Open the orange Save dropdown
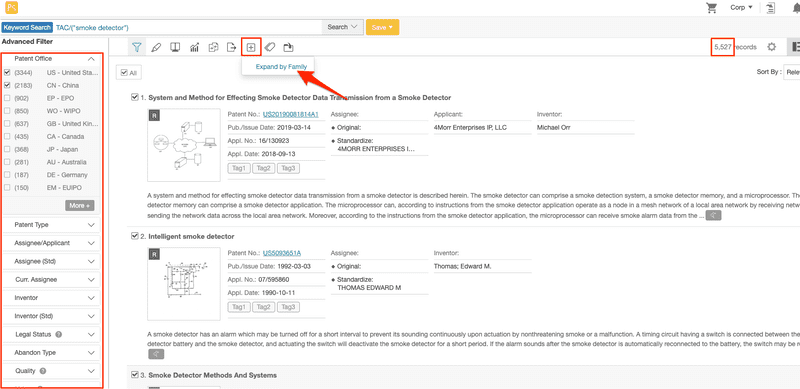Screen dimensions: 800x389 382,28
